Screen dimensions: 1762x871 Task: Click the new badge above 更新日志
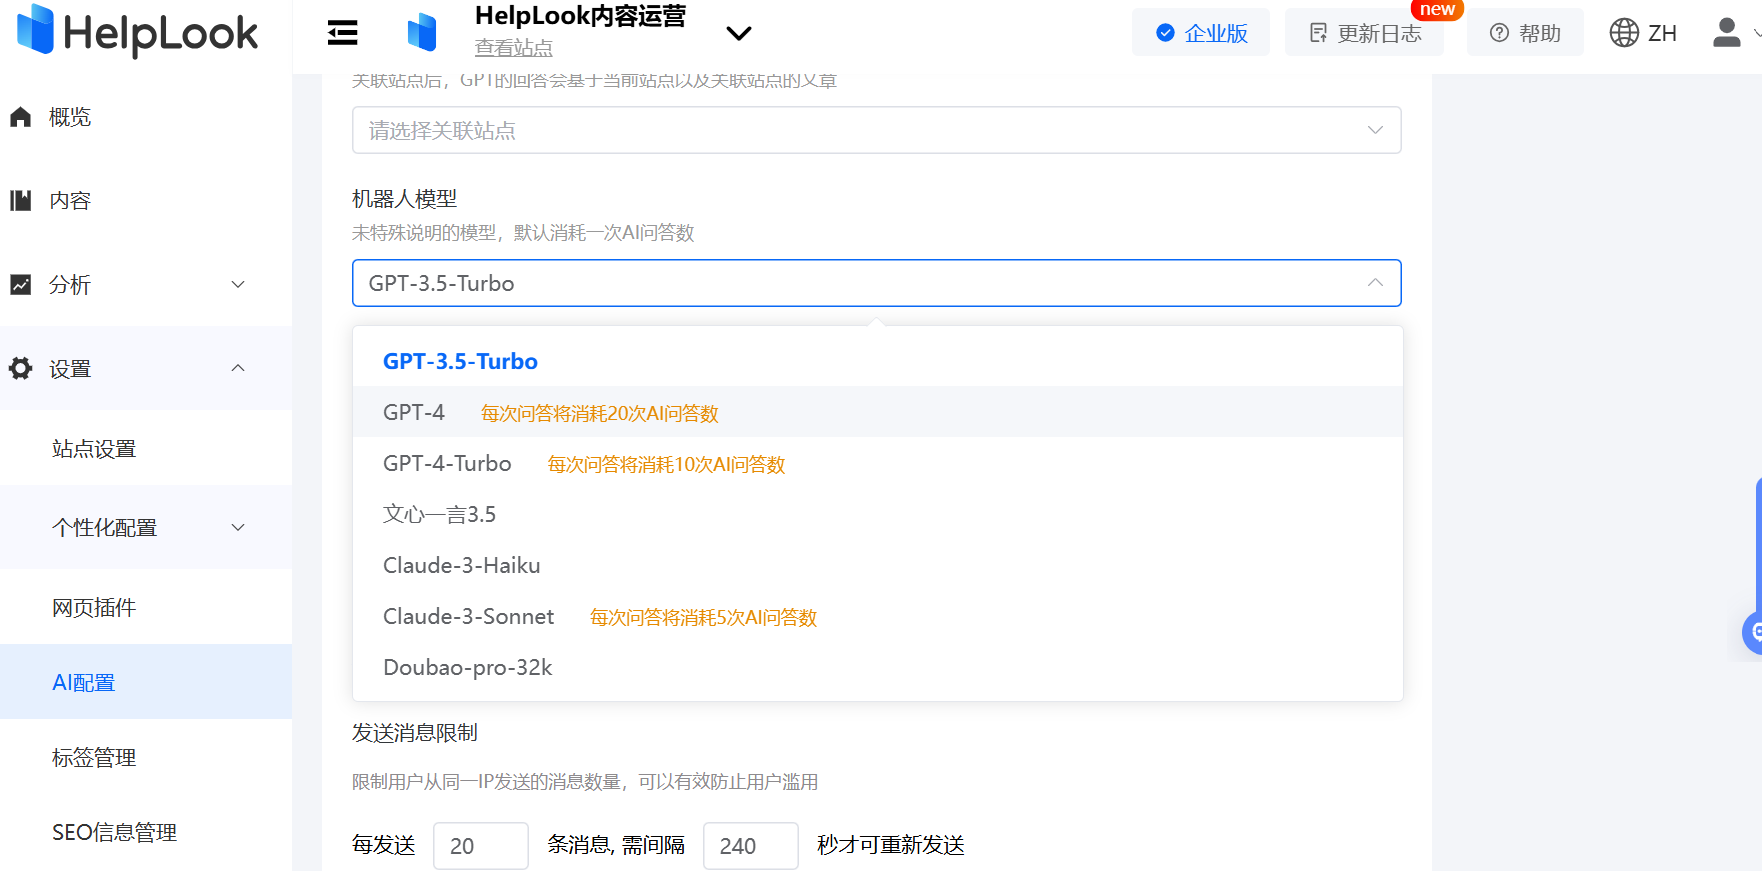[x=1437, y=9]
